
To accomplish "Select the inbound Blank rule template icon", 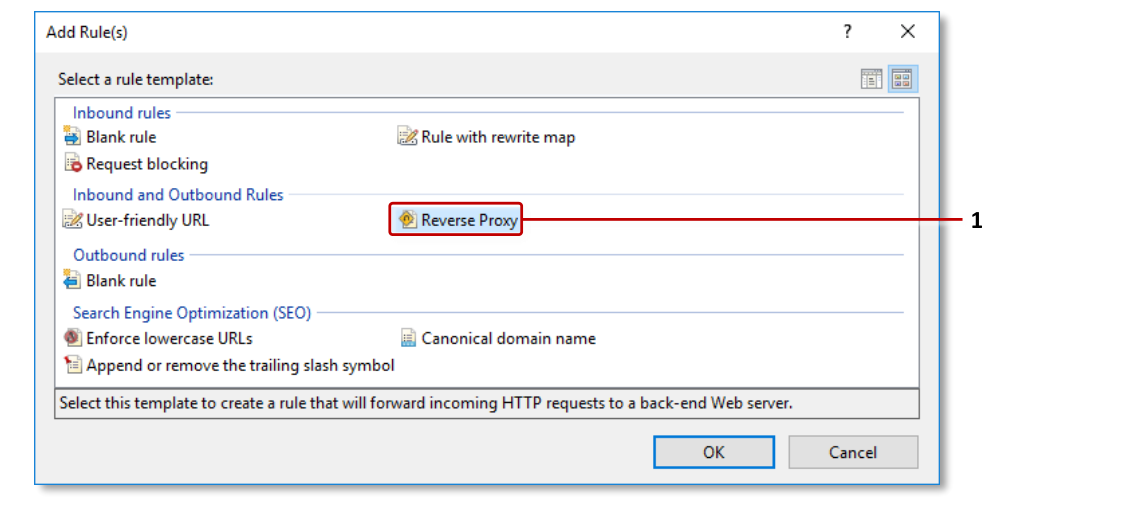I will coord(72,137).
